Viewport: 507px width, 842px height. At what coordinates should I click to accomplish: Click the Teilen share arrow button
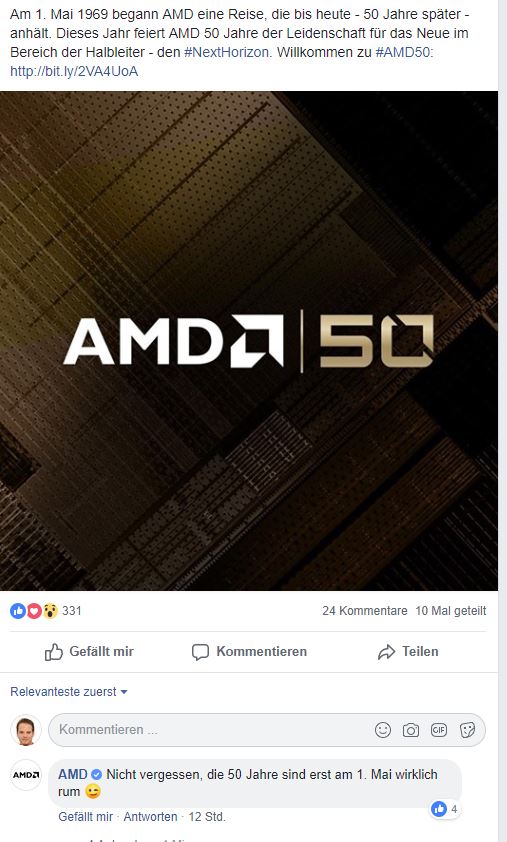tap(408, 651)
